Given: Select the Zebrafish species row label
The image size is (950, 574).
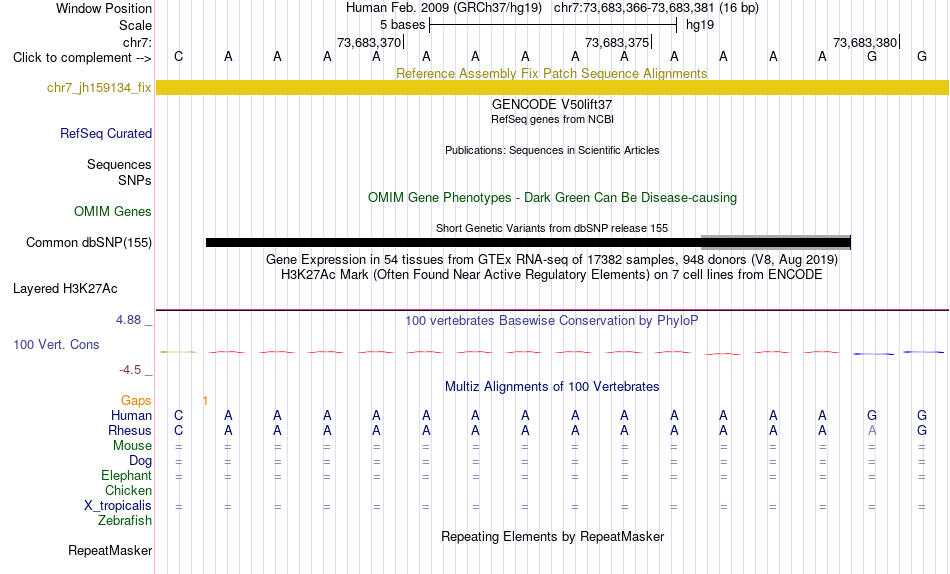Looking at the screenshot, I should click(x=125, y=520).
